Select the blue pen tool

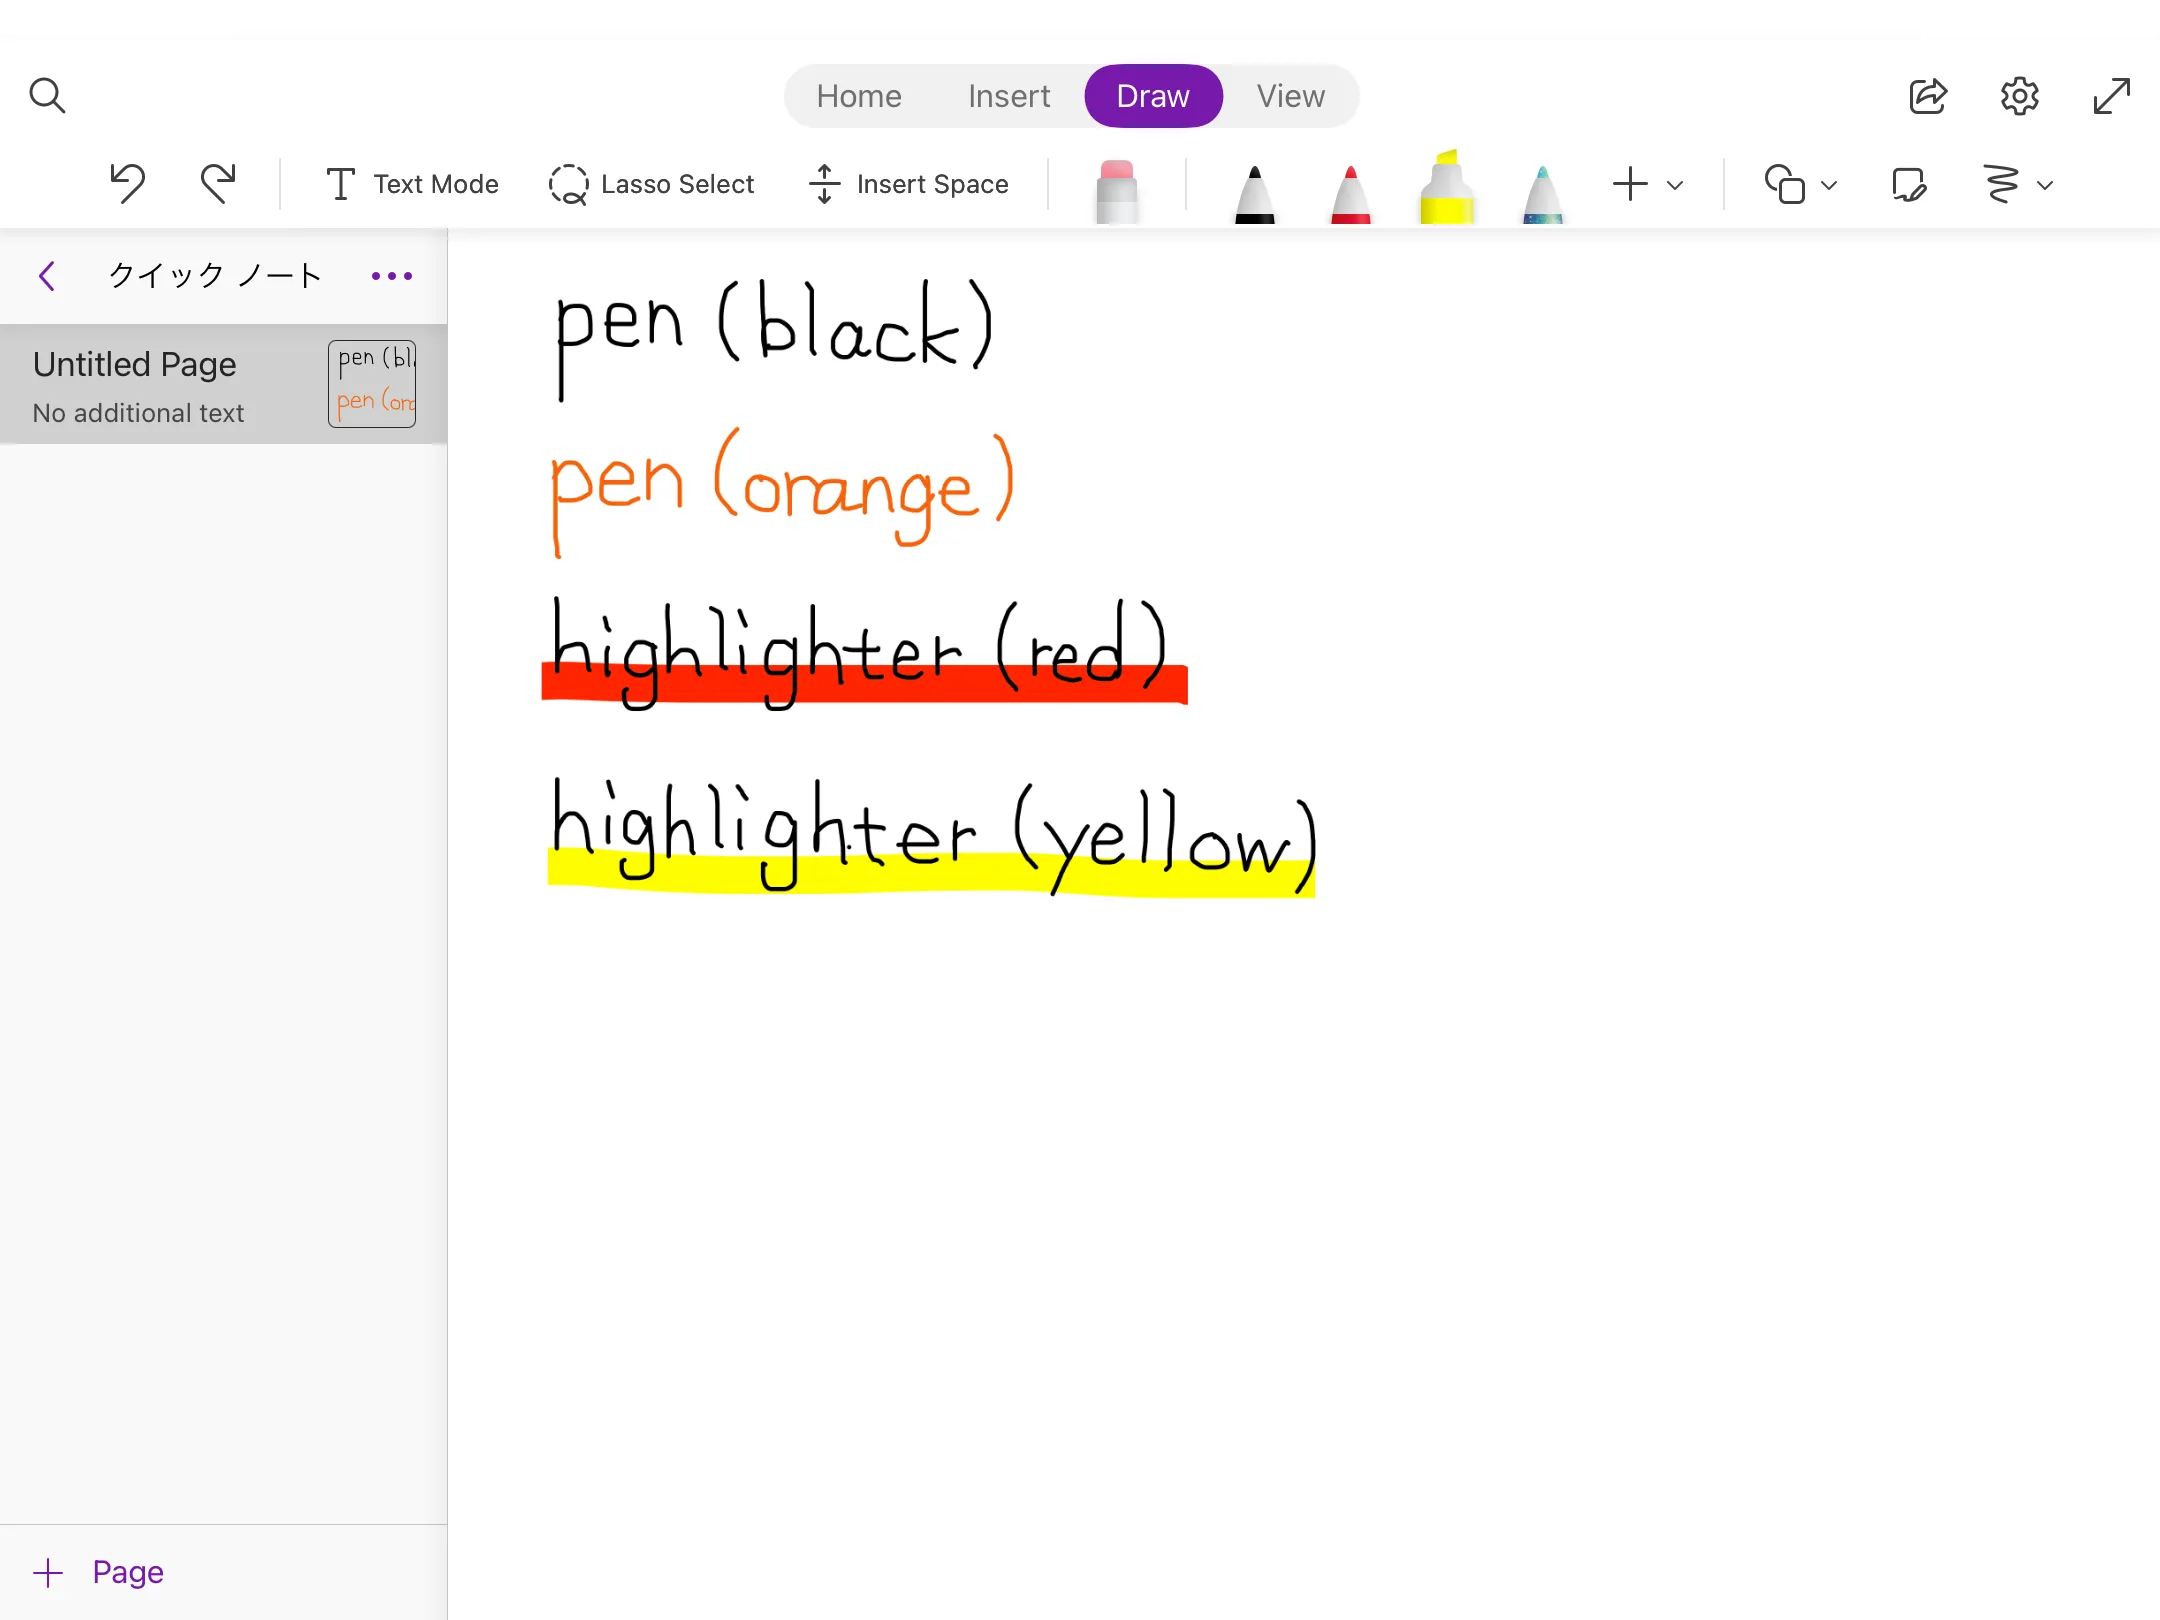tap(1541, 184)
